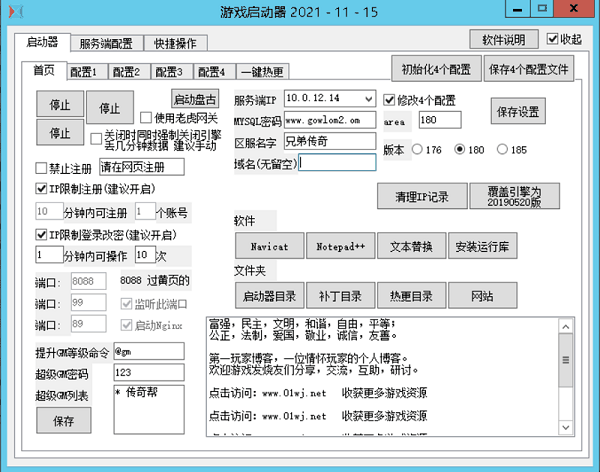Click the 清理IP记录 button
Image resolution: width=600 pixels, height=472 pixels.
tap(420, 194)
